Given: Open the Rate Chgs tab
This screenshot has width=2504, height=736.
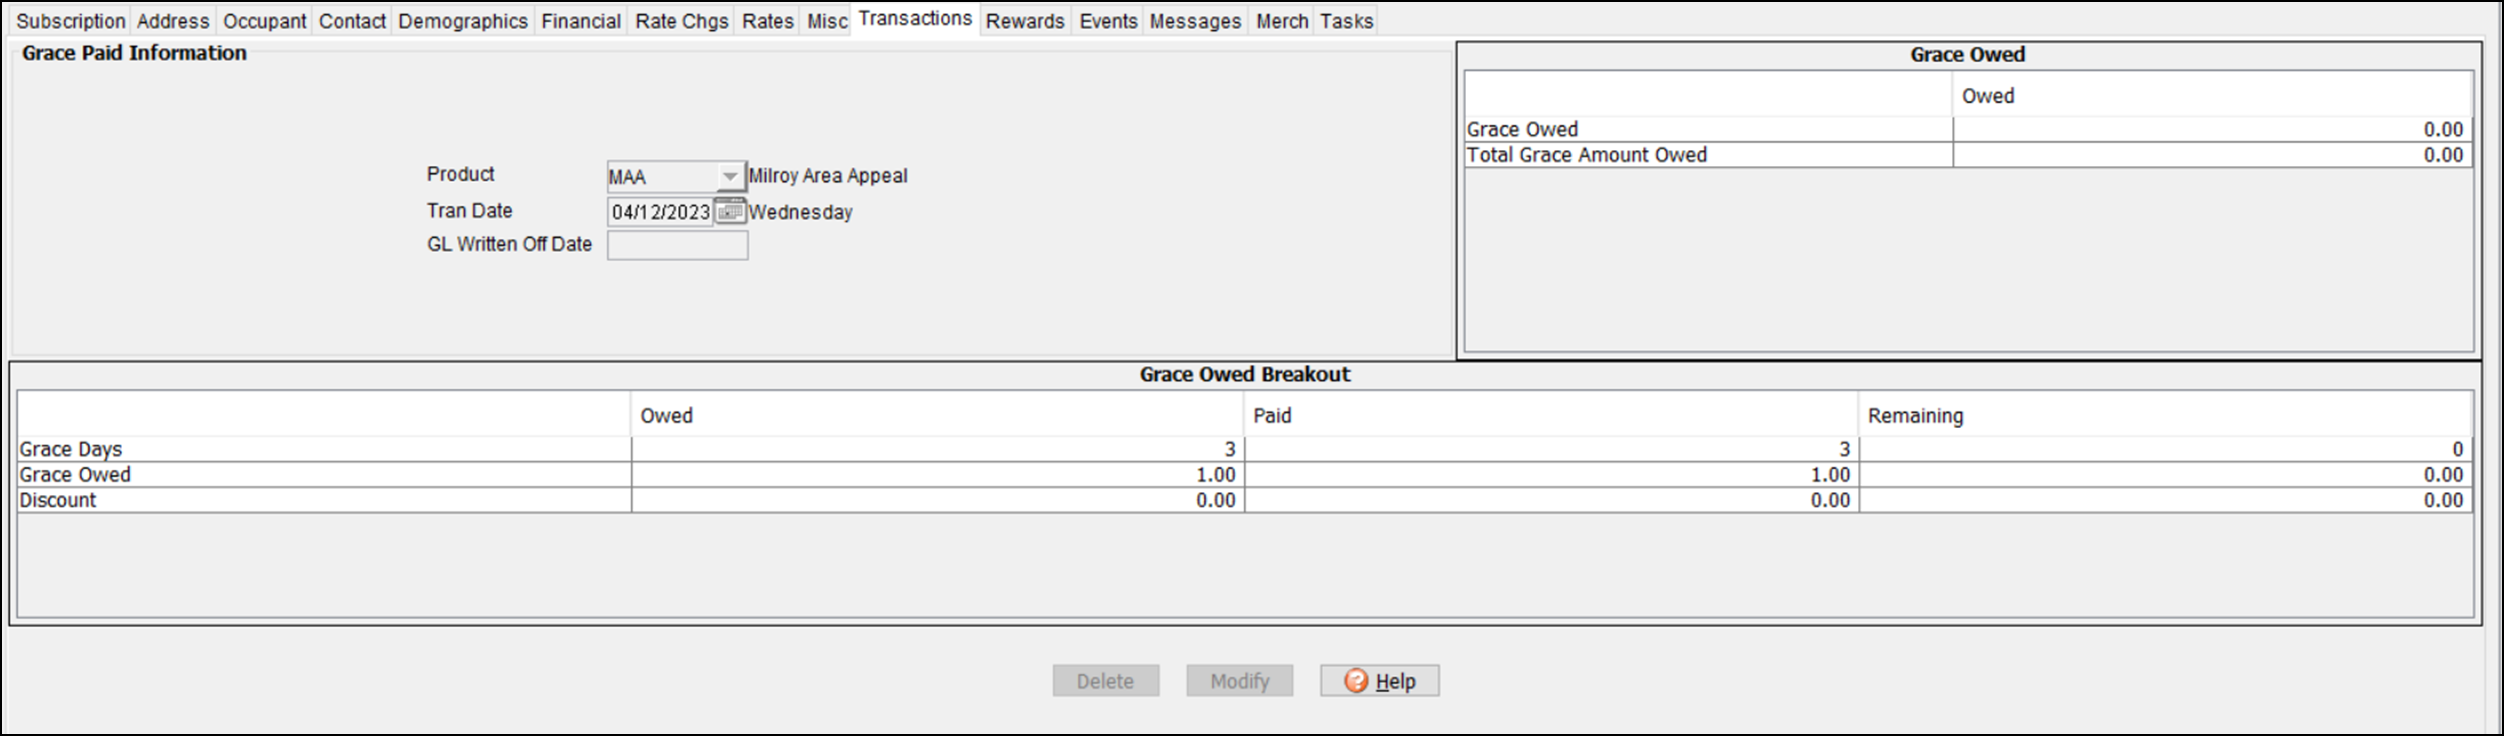Looking at the screenshot, I should [x=682, y=21].
